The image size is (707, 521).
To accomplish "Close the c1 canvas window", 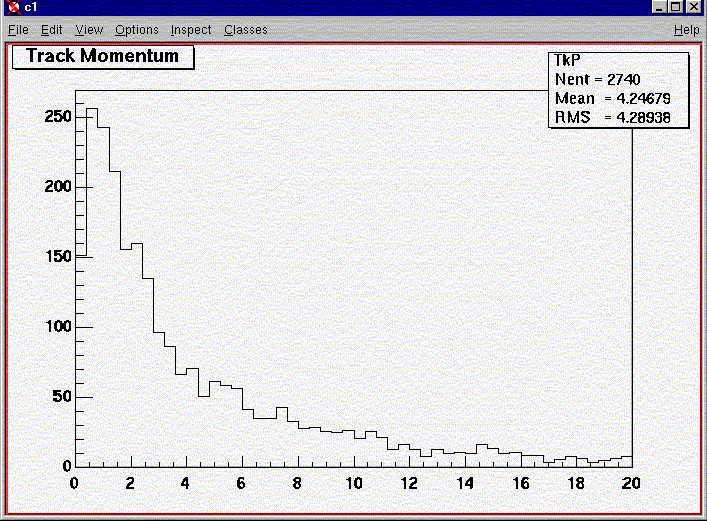I will point(694,8).
